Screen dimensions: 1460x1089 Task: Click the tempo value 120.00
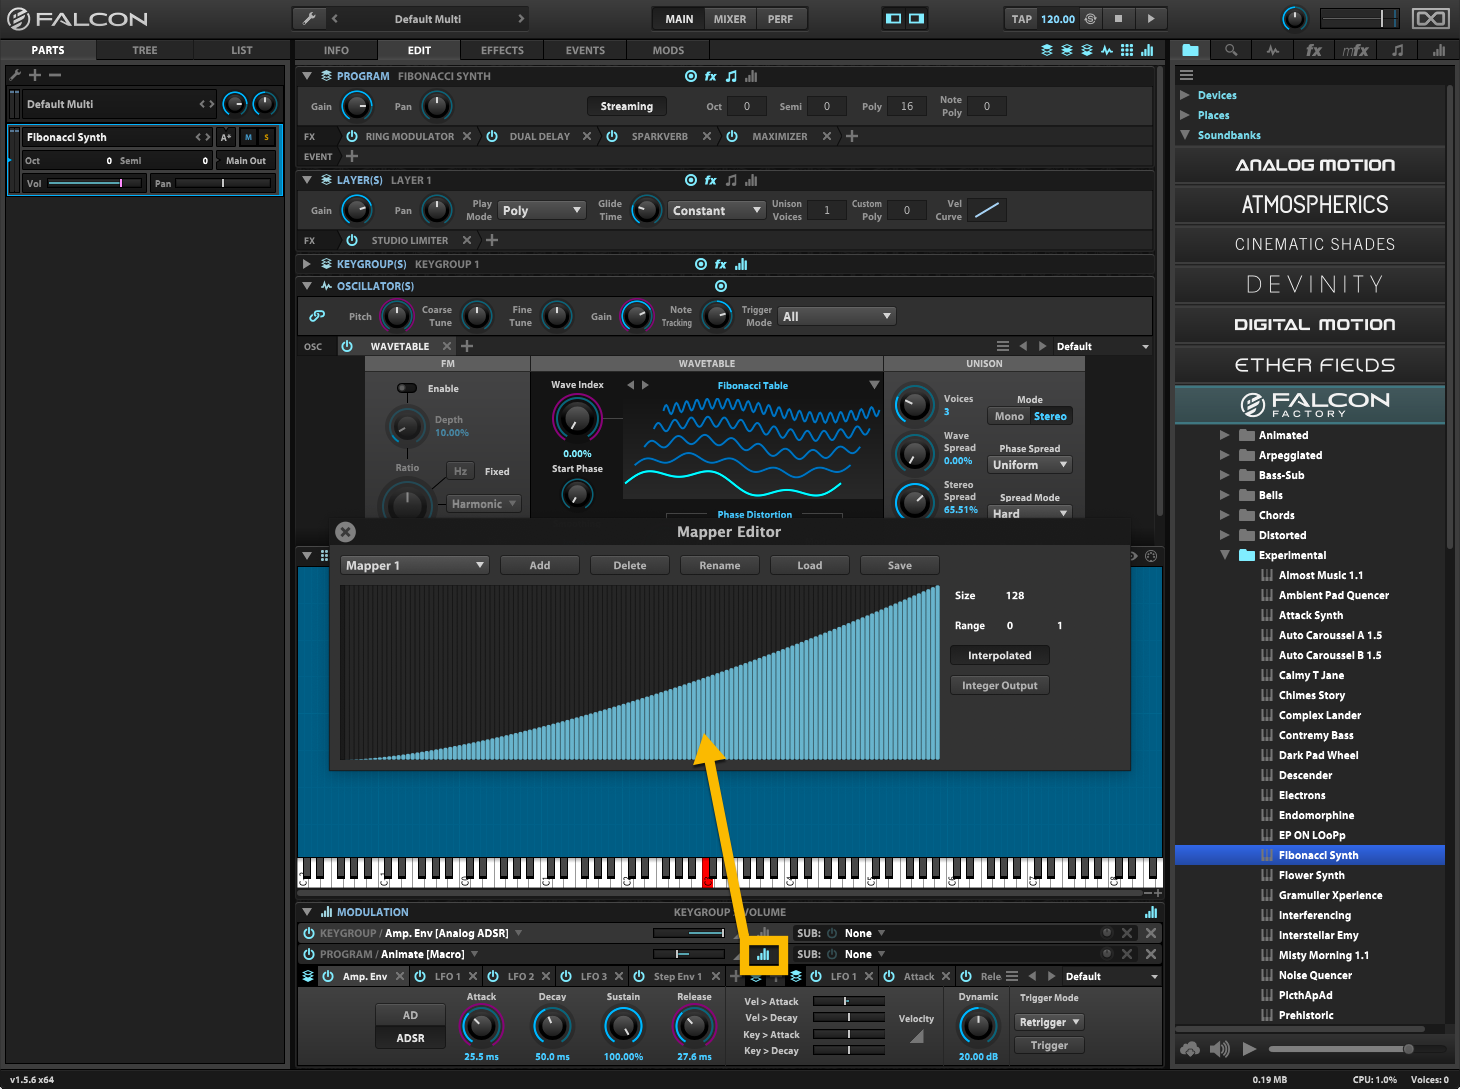[x=1058, y=18]
